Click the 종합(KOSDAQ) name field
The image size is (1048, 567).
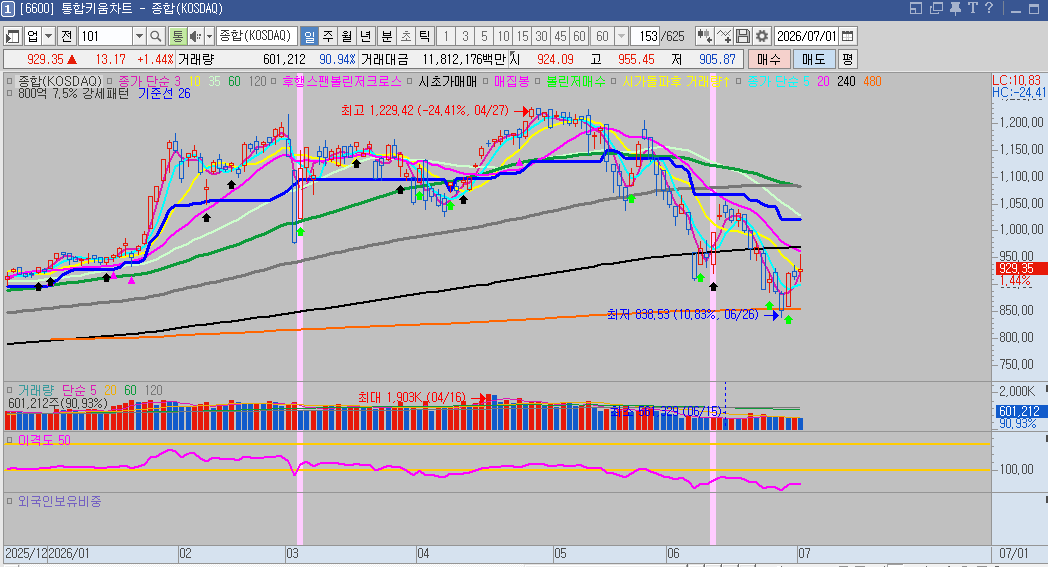click(x=257, y=36)
